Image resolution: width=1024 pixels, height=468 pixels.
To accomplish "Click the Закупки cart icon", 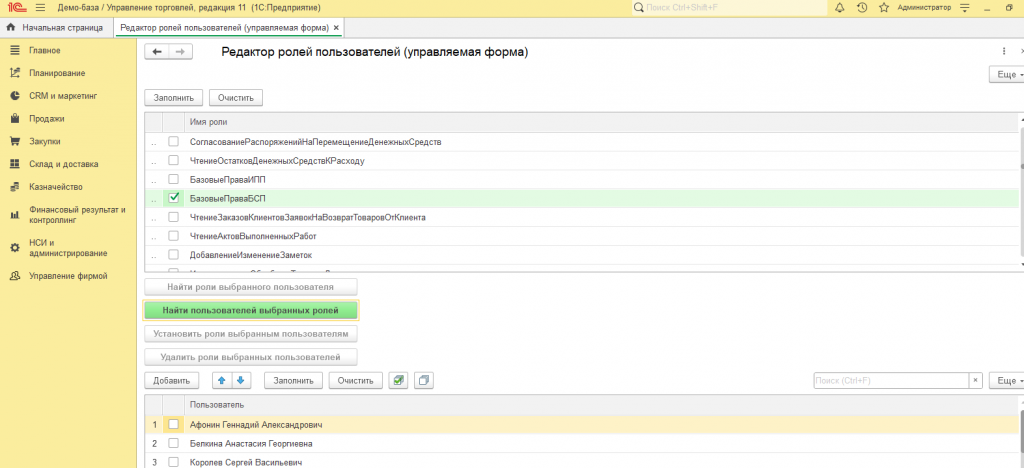I will pyautogui.click(x=14, y=141).
